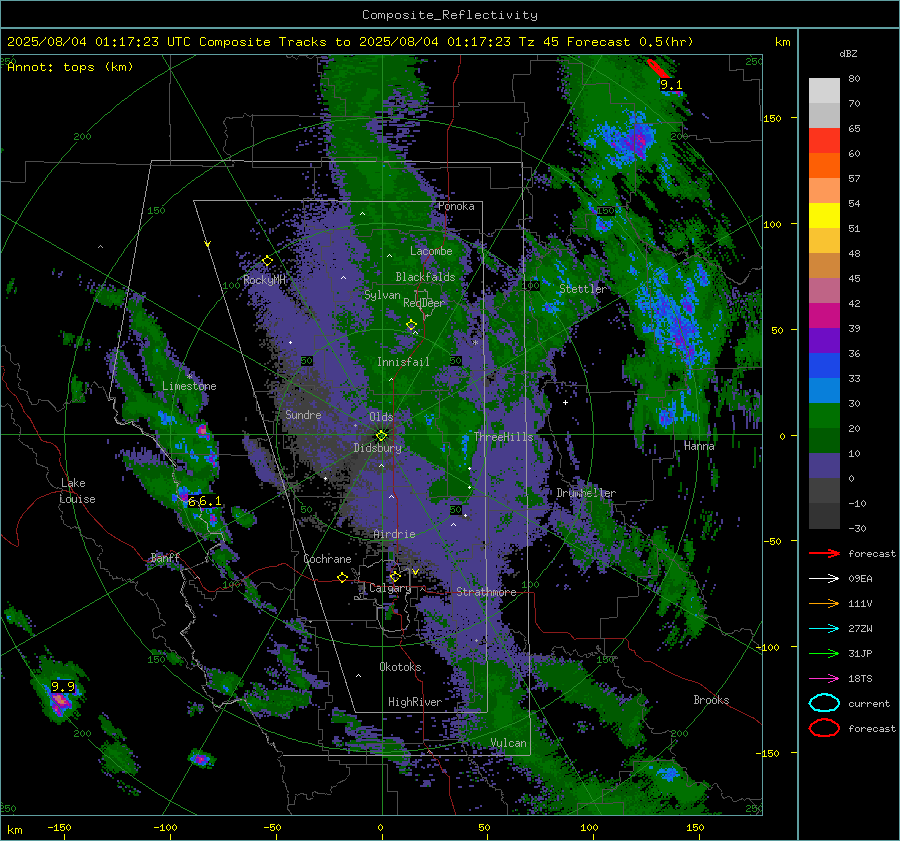The image size is (900, 841).
Task: Click the 33 dBZ light blue swatch
Action: coord(824,390)
